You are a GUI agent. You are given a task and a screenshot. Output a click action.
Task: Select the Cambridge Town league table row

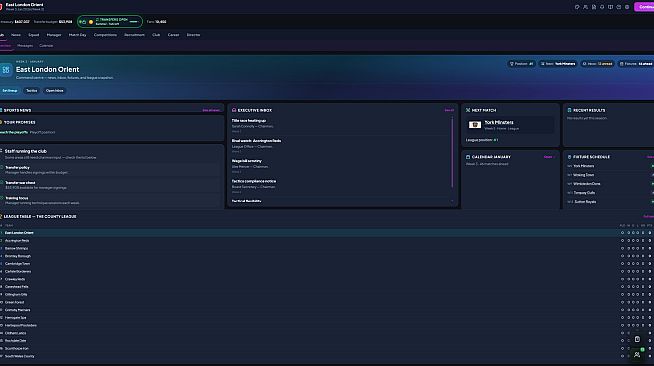pyautogui.click(x=327, y=264)
